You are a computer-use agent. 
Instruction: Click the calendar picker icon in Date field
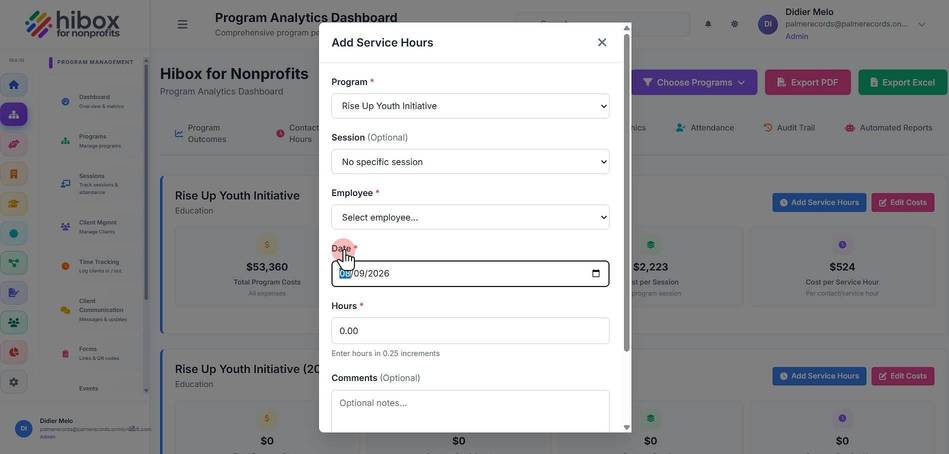pos(596,274)
